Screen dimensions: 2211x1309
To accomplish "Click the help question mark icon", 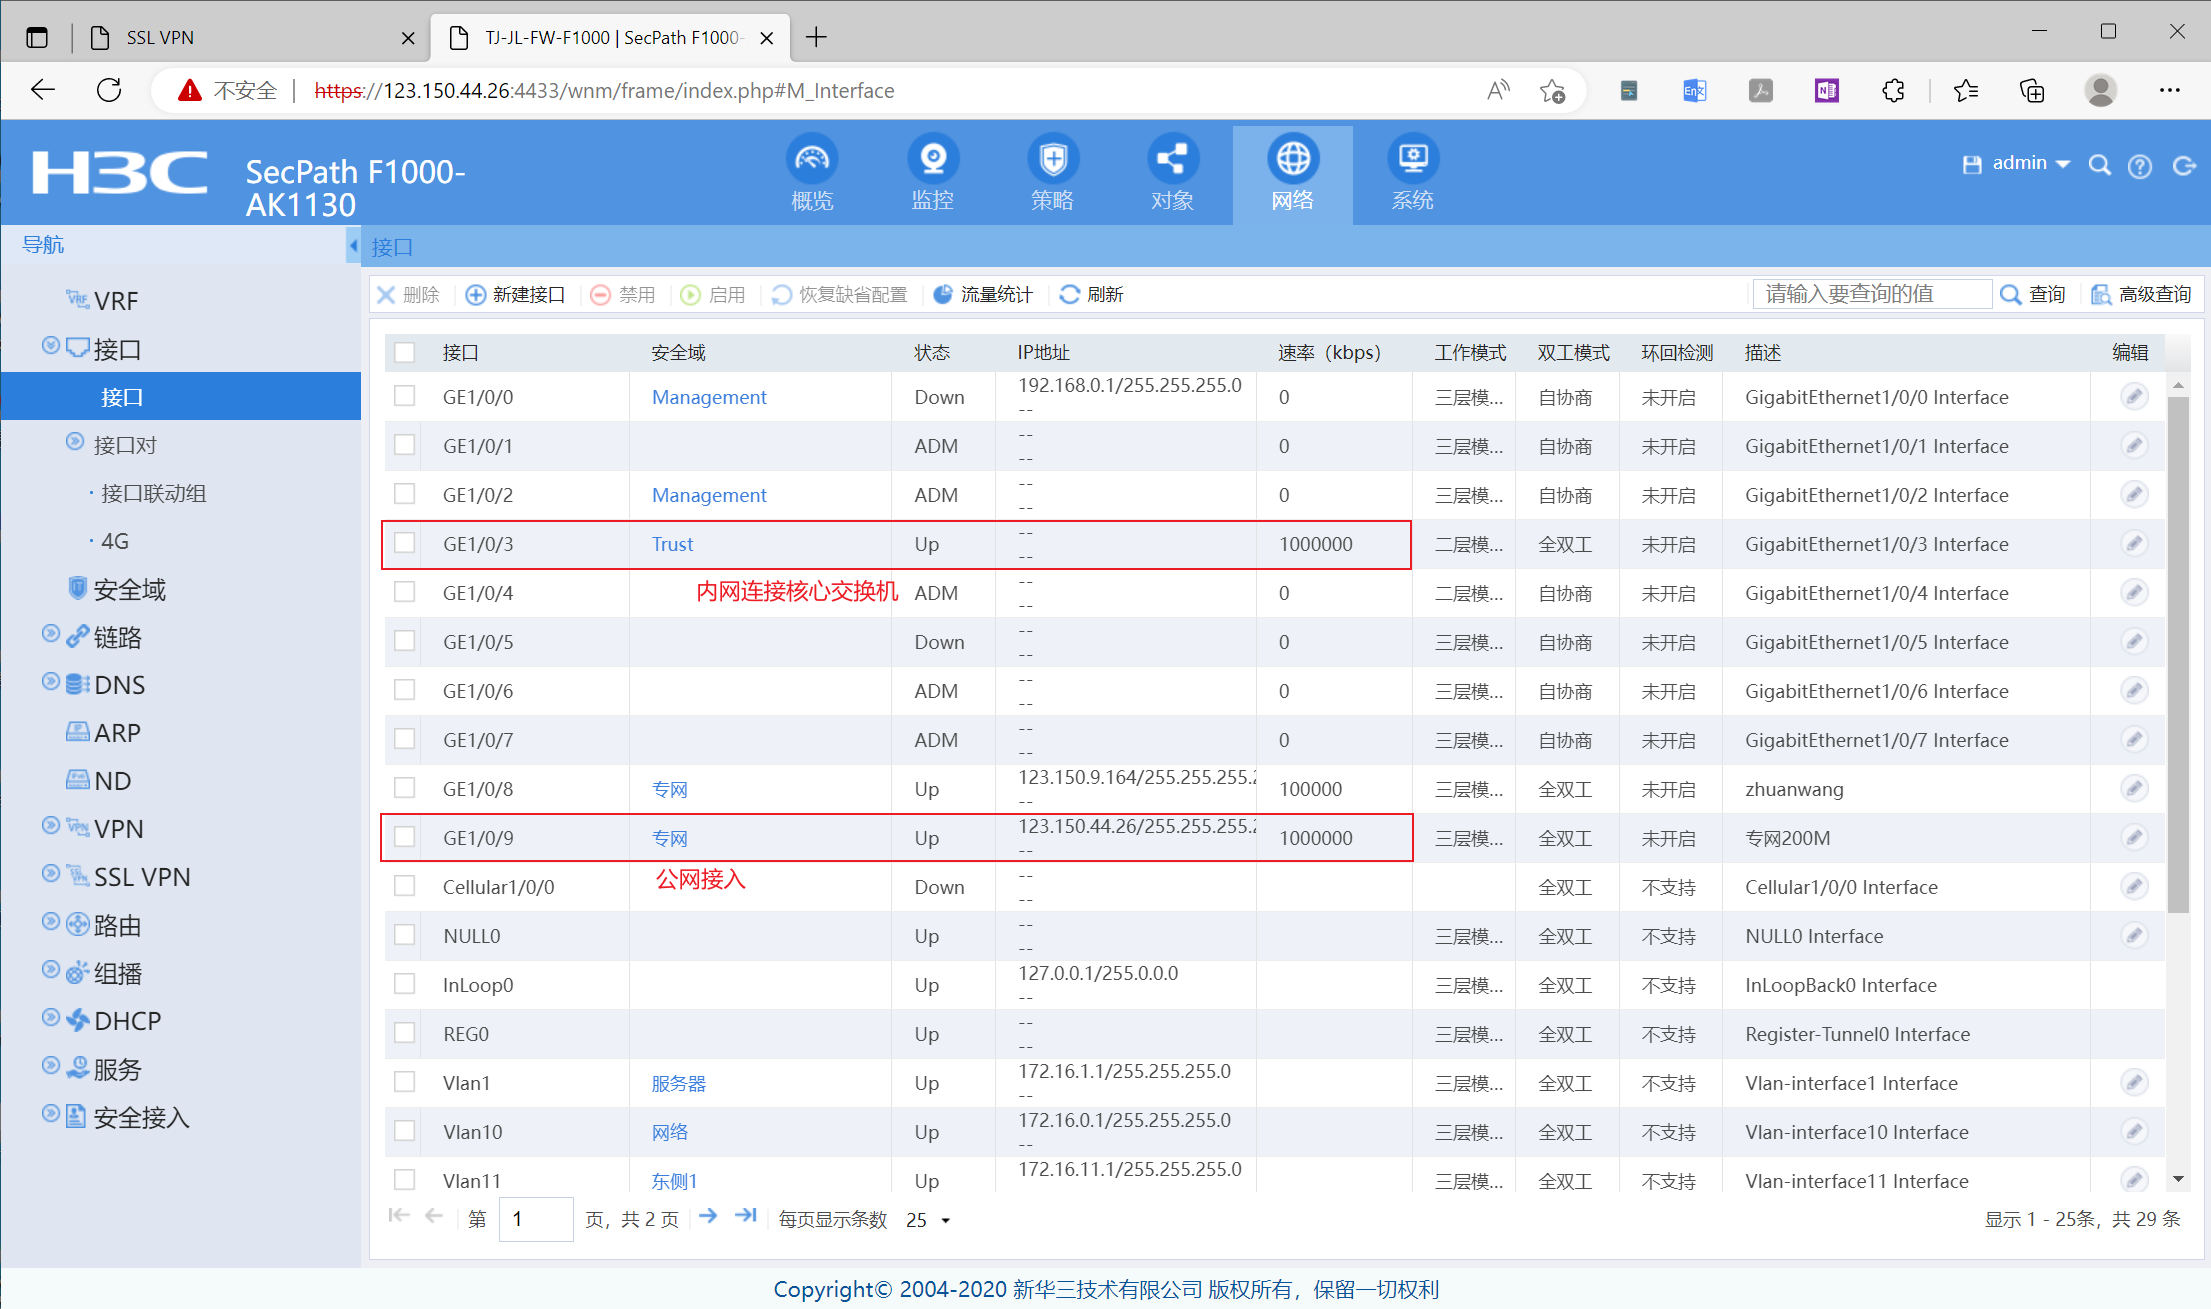I will (2140, 166).
